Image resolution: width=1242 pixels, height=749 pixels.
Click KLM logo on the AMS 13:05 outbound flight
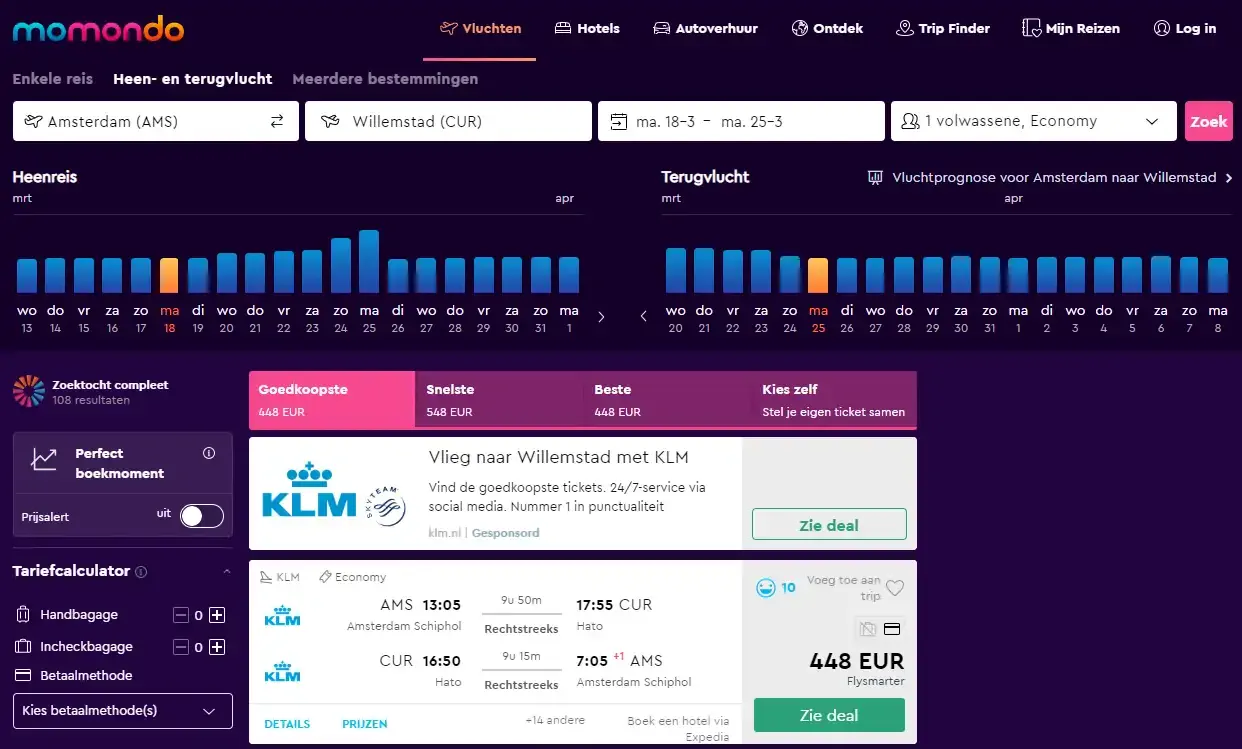point(282,615)
